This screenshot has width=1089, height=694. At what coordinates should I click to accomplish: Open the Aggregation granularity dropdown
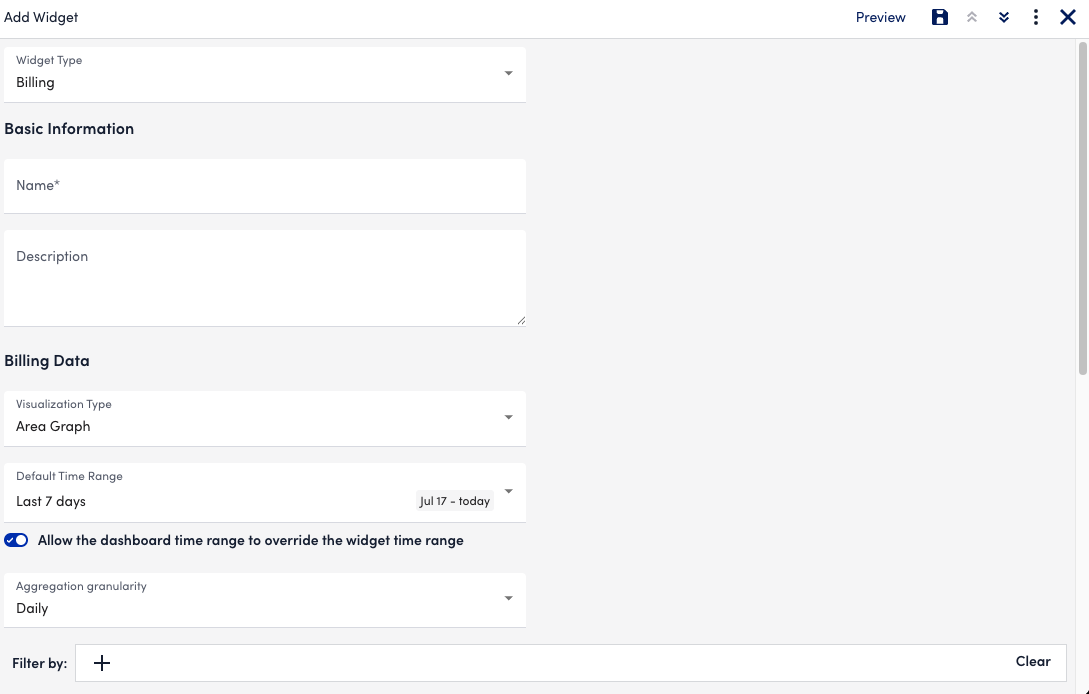[x=508, y=599]
